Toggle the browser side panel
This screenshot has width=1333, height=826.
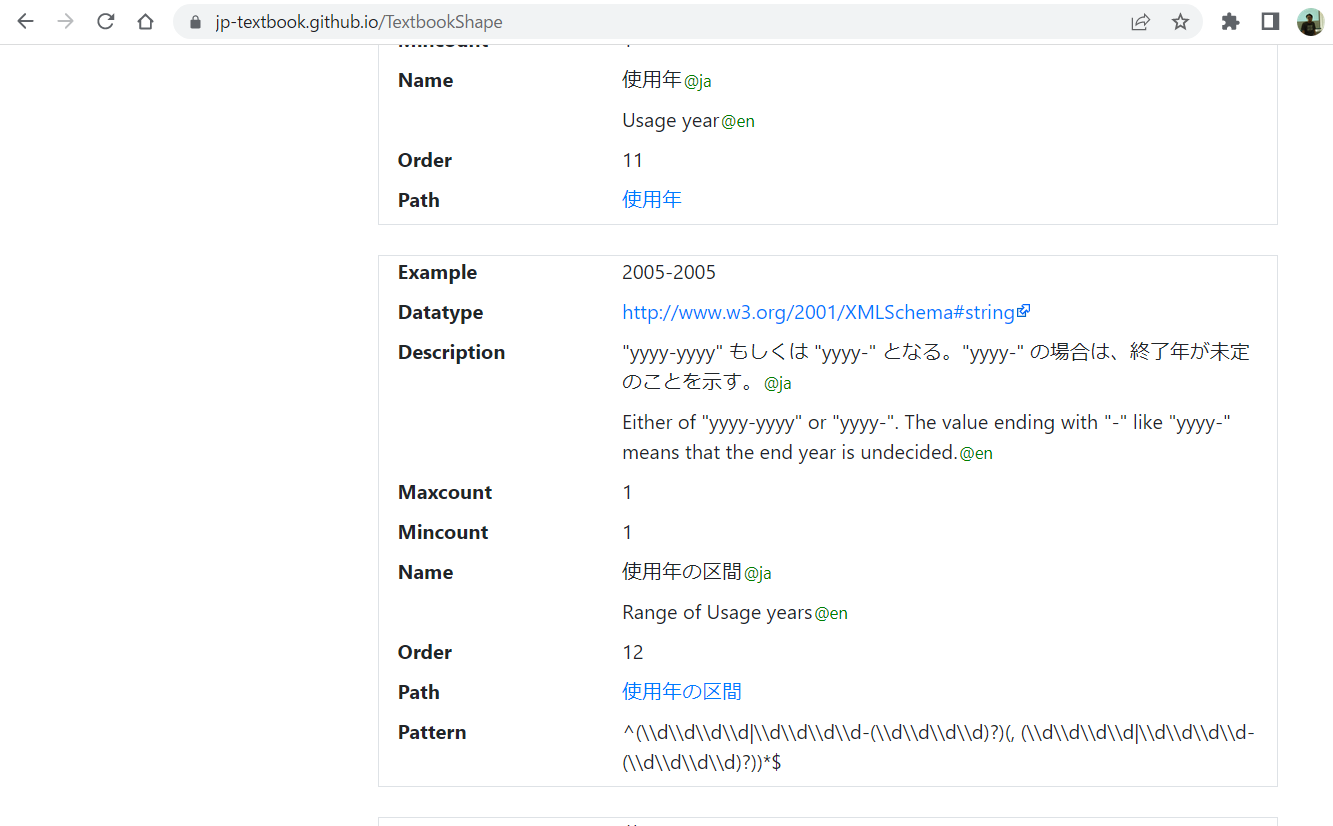coord(1268,21)
